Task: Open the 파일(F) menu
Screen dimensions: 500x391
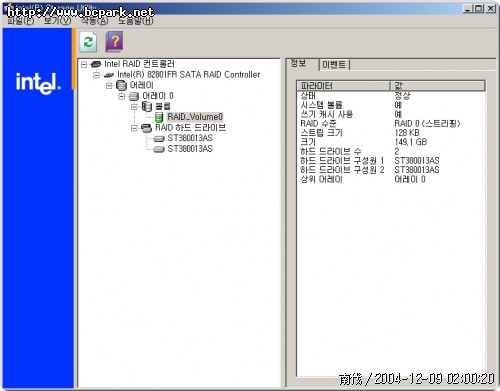Action: (21, 21)
